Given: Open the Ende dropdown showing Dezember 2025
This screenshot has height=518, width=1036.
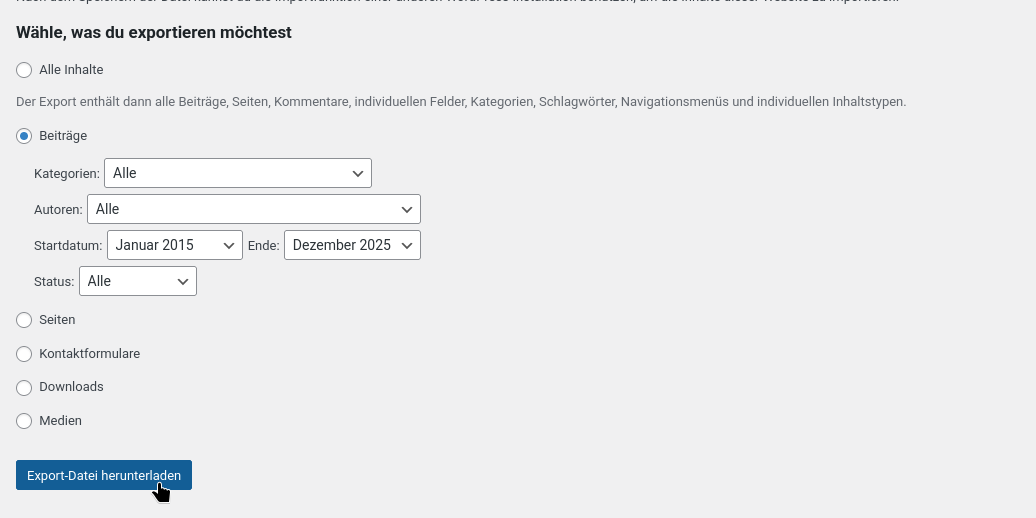Looking at the screenshot, I should click(x=352, y=245).
